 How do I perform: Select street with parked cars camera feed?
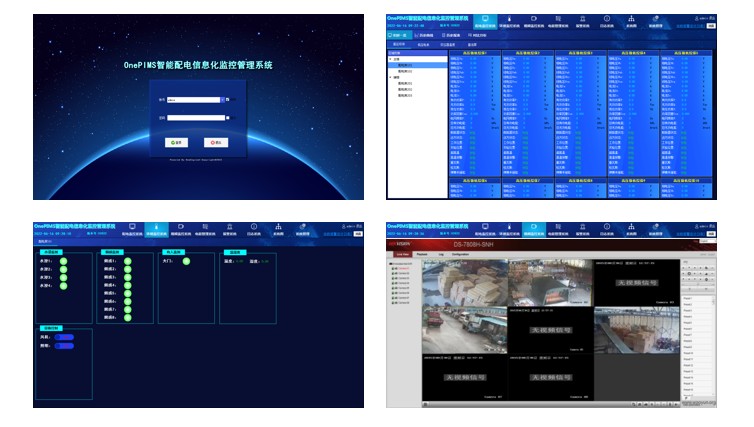(465, 330)
